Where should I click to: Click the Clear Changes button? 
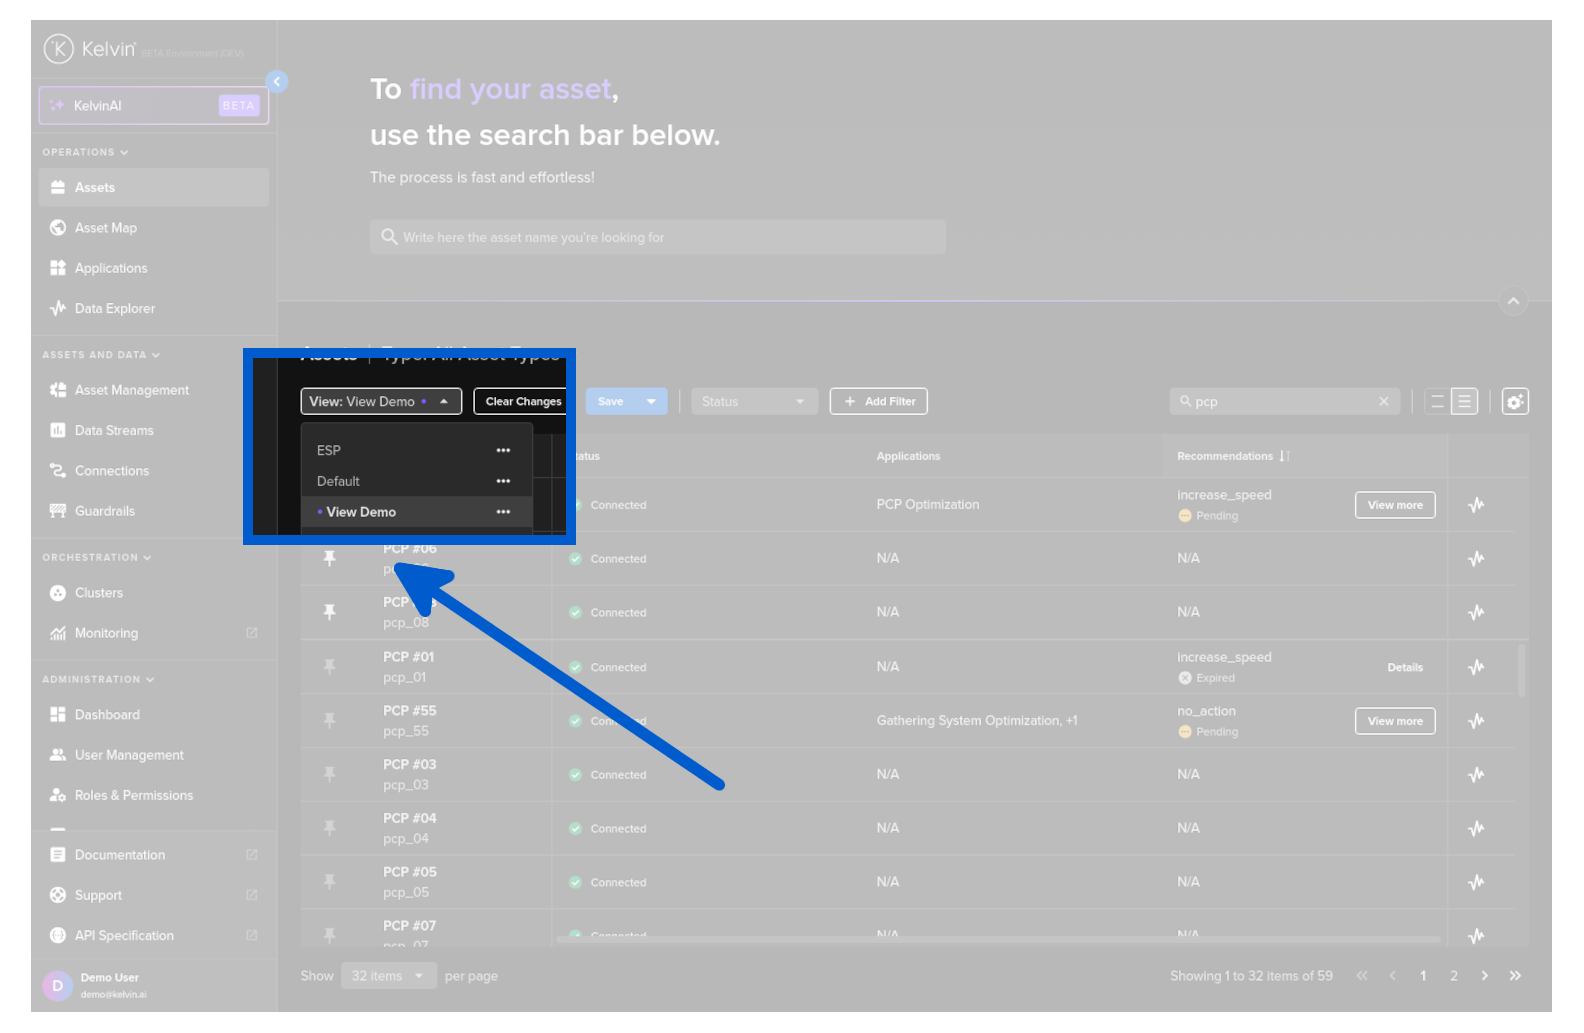click(x=522, y=402)
